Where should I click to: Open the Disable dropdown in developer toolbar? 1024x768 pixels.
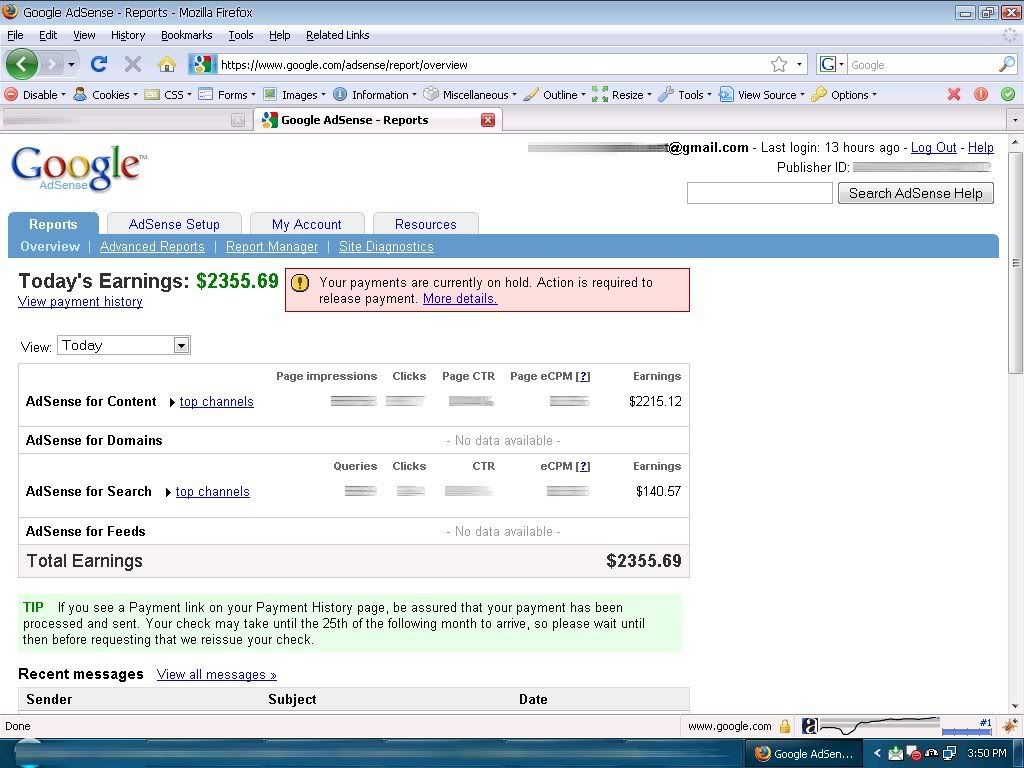pyautogui.click(x=35, y=95)
